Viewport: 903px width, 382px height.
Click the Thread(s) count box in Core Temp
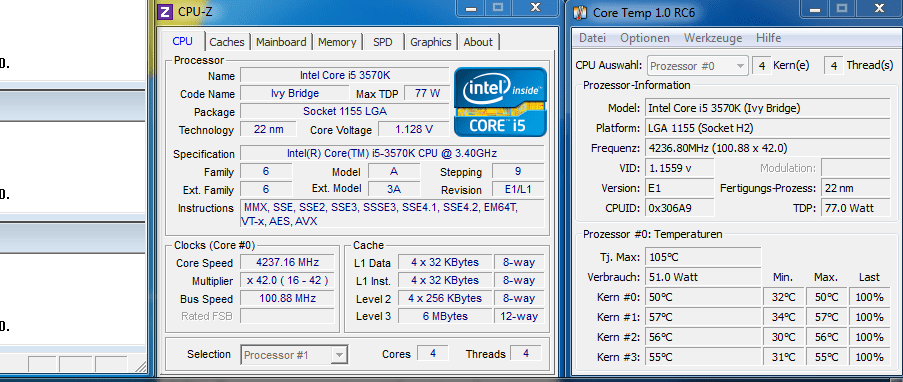pos(833,66)
